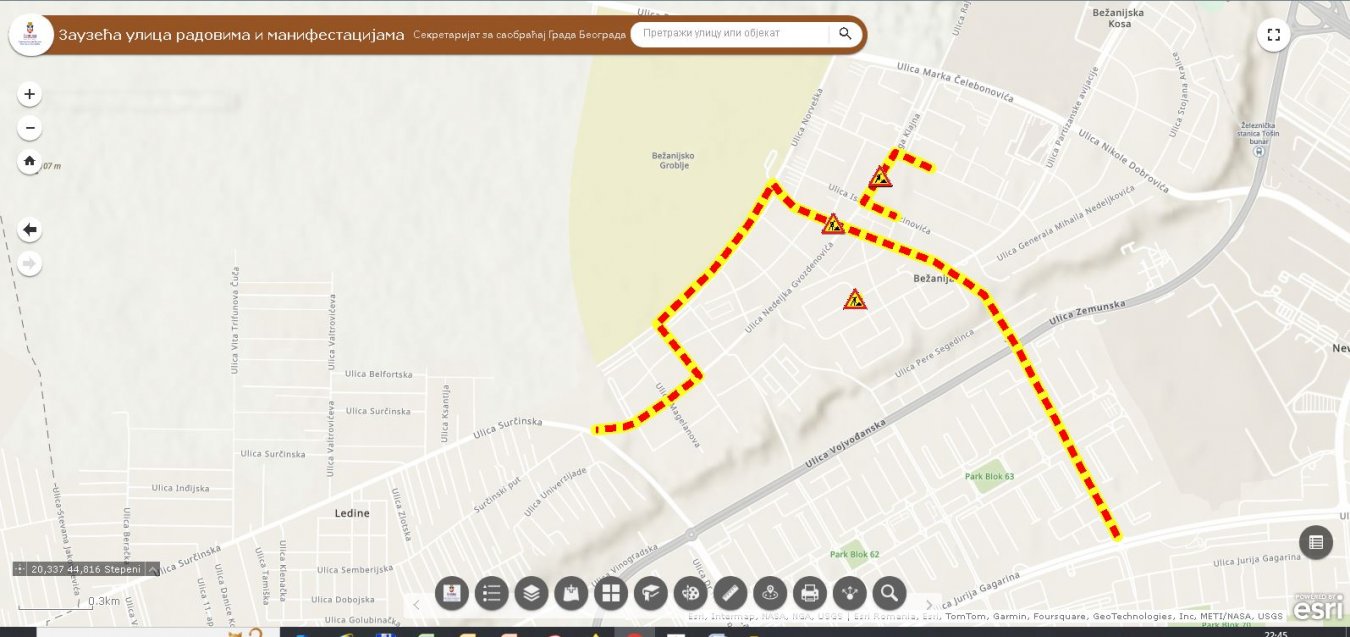This screenshot has height=637, width=1350.
Task: Open the print widget
Action: coord(810,593)
